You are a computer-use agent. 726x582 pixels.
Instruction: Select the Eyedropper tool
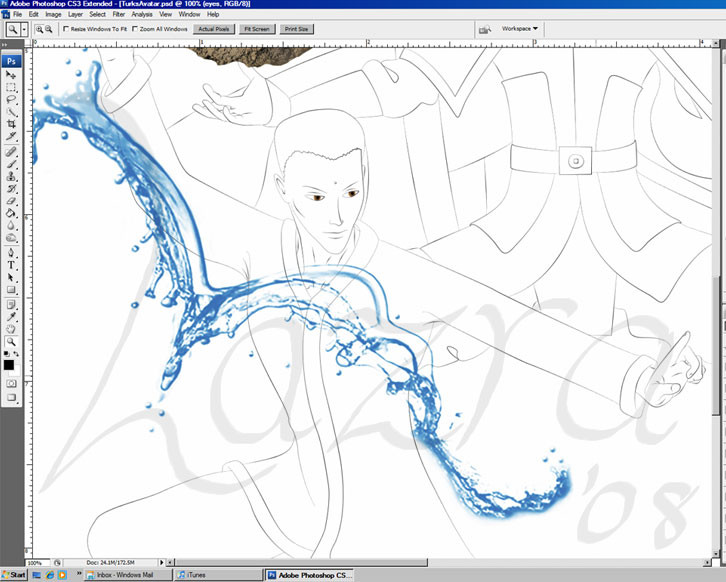click(11, 317)
